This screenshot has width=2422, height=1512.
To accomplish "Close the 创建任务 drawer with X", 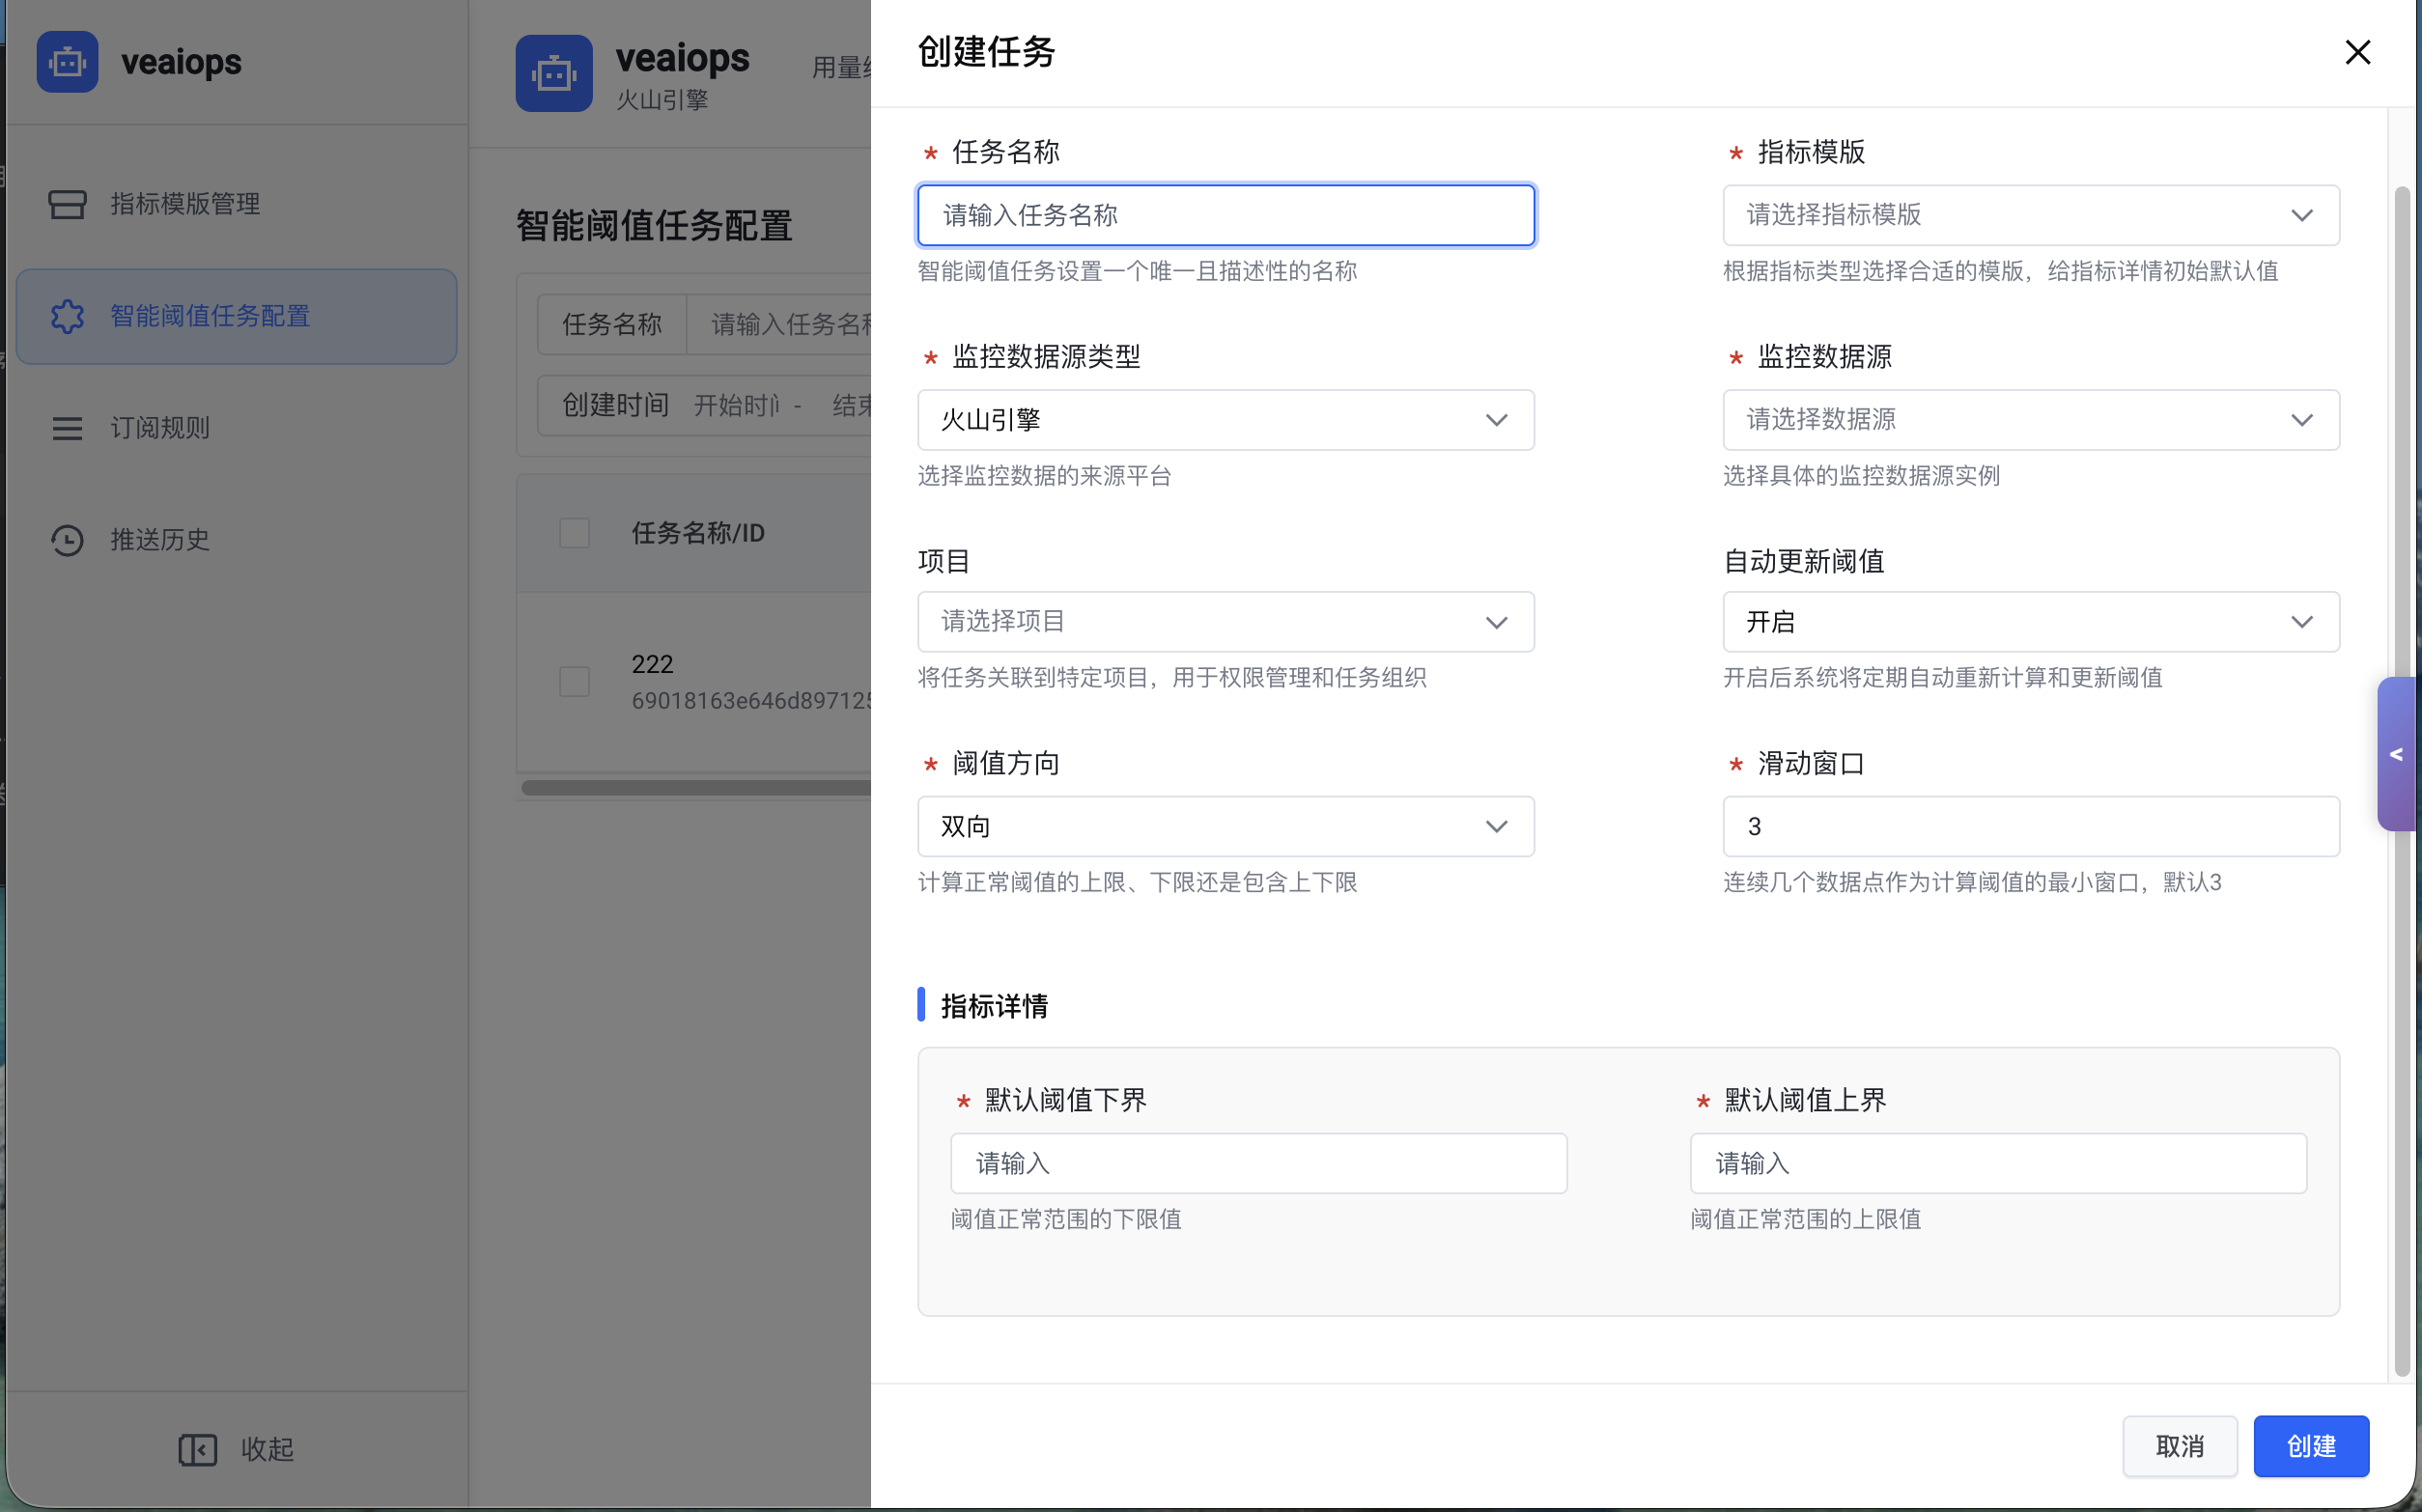I will (2357, 52).
